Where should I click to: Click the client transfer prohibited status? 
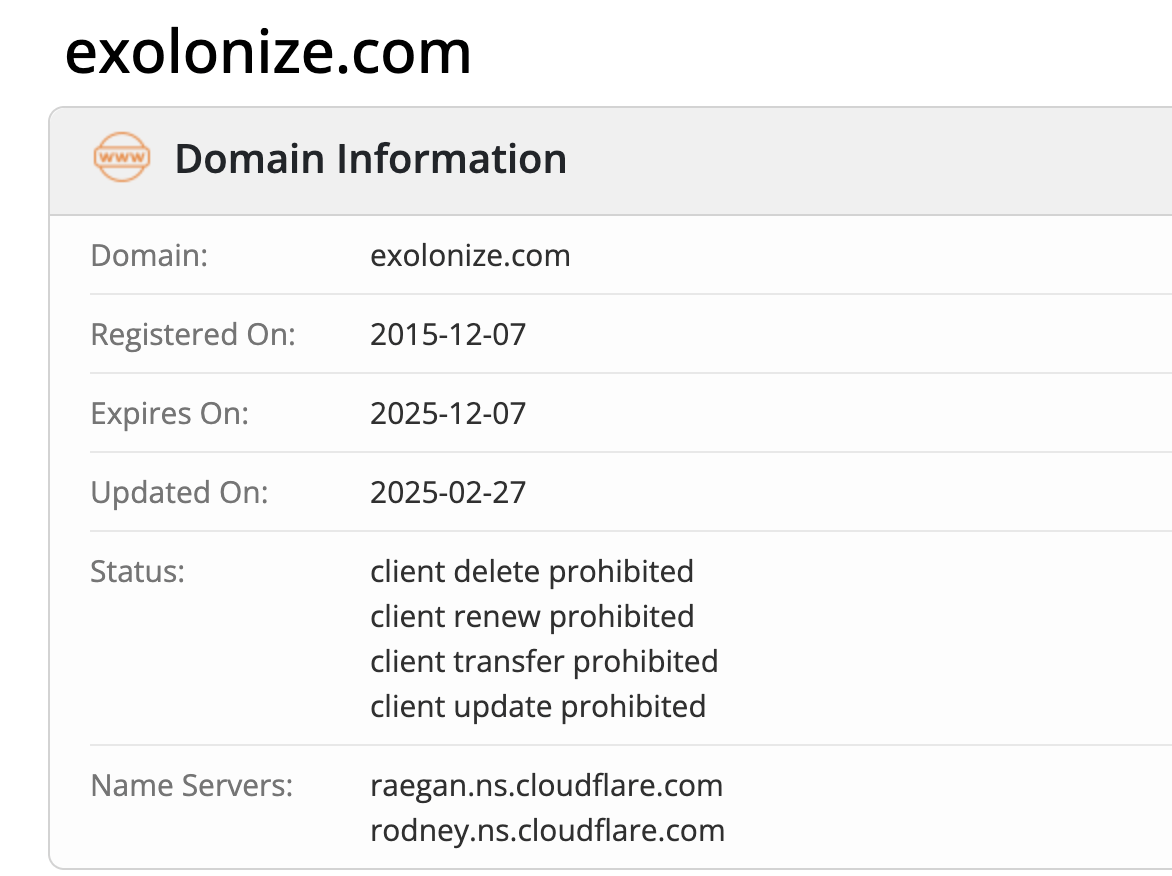pos(543,661)
